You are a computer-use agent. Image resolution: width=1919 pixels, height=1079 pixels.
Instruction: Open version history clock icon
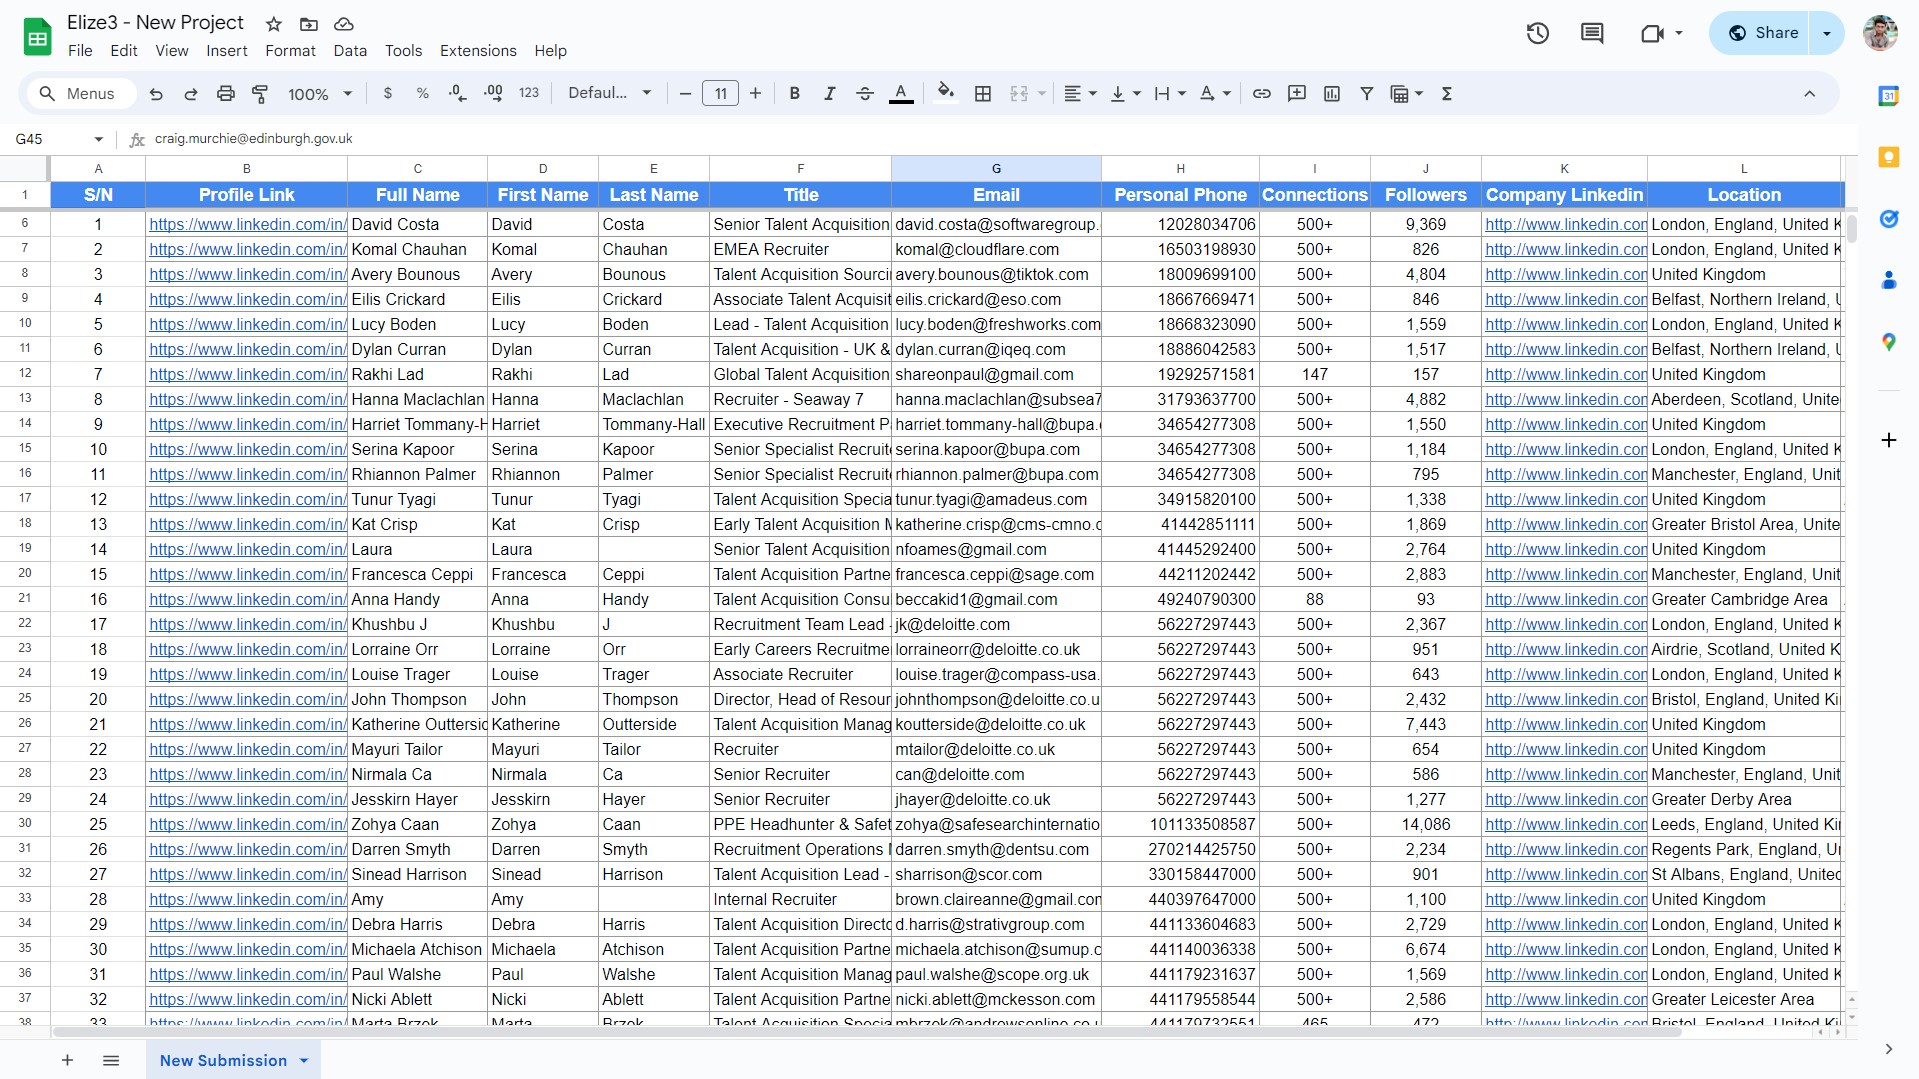point(1538,33)
